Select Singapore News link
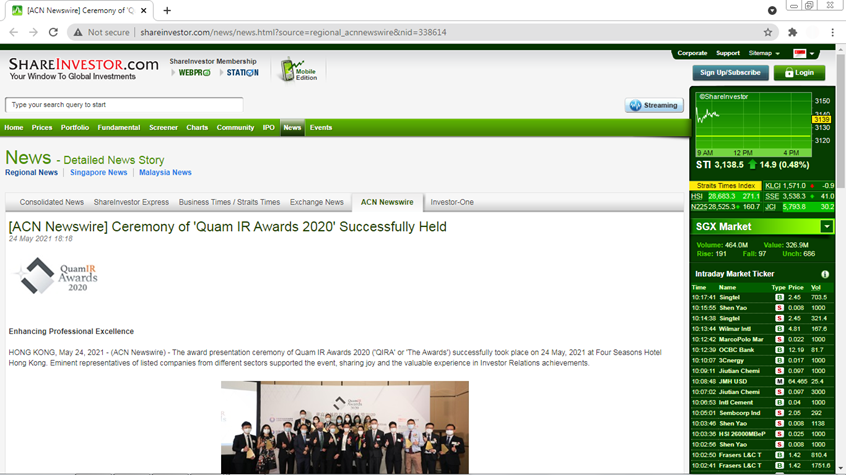 point(98,172)
